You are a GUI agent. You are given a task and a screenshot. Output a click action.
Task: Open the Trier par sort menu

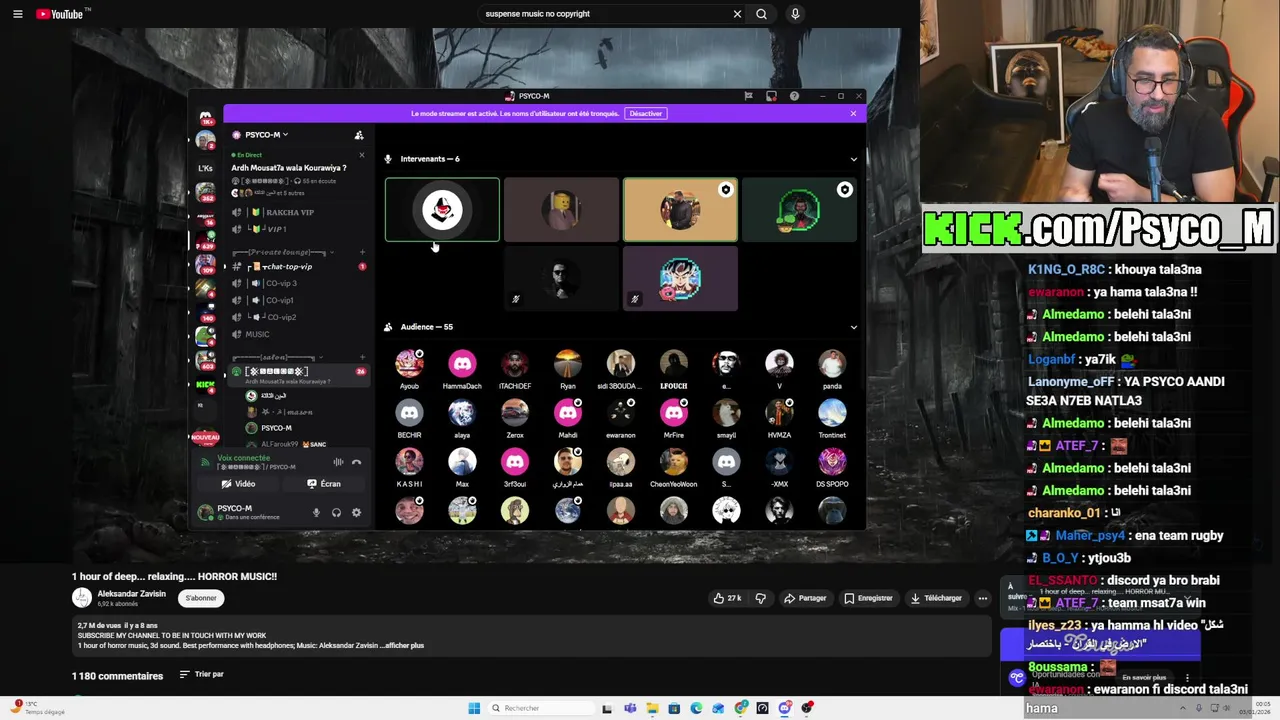point(201,674)
